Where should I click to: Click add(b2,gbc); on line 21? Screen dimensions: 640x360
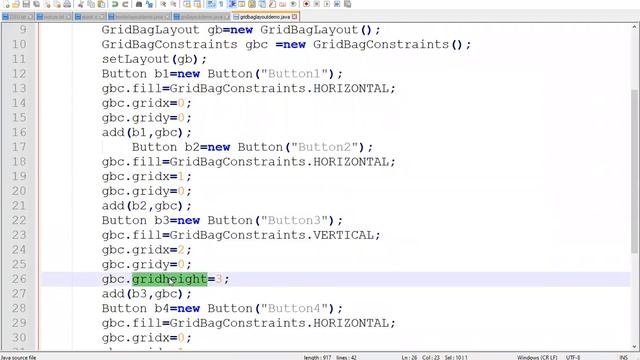pos(147,206)
